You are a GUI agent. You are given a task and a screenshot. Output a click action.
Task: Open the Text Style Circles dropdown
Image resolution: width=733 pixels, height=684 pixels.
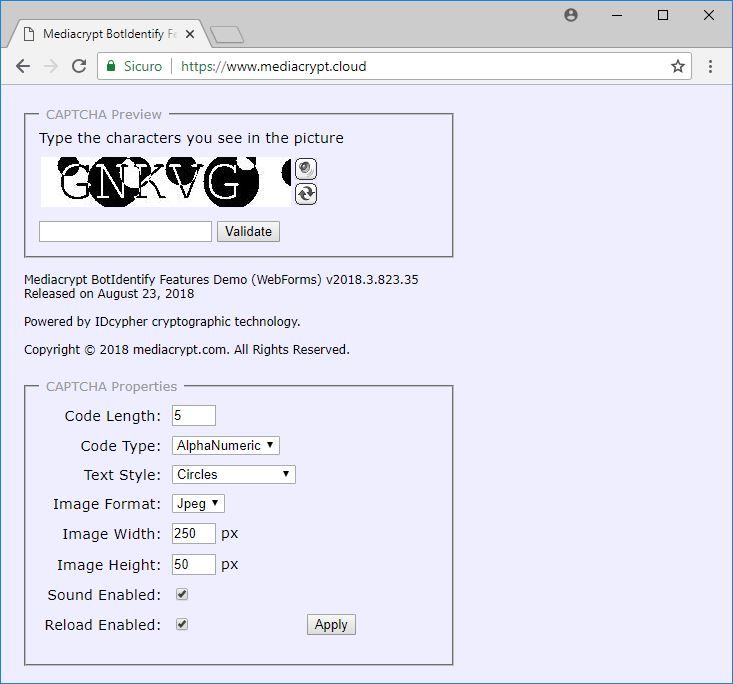pyautogui.click(x=234, y=475)
